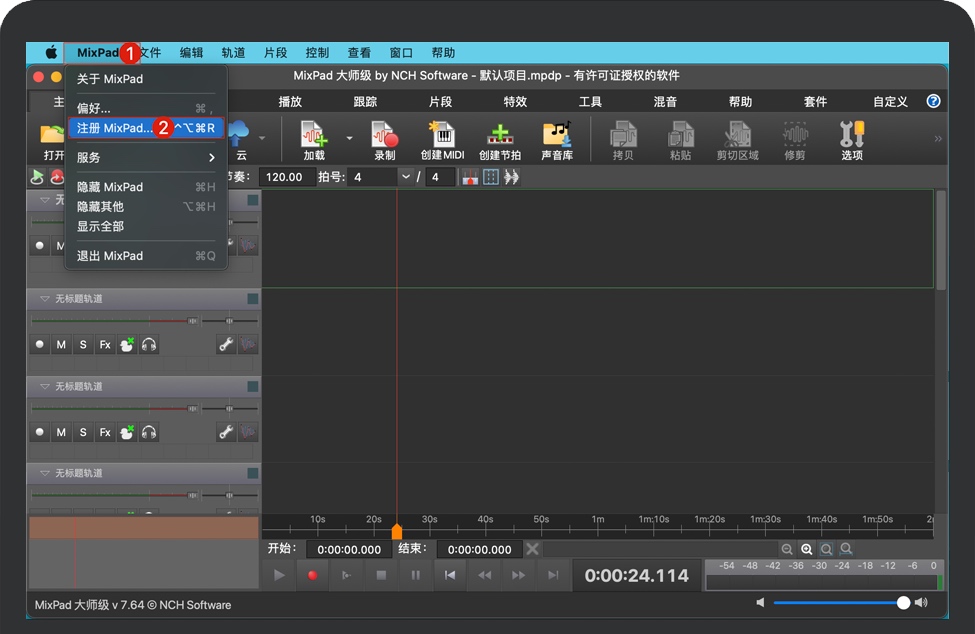Click the 粘贴 paste toolbar icon
This screenshot has height=634, width=975.
pos(680,140)
